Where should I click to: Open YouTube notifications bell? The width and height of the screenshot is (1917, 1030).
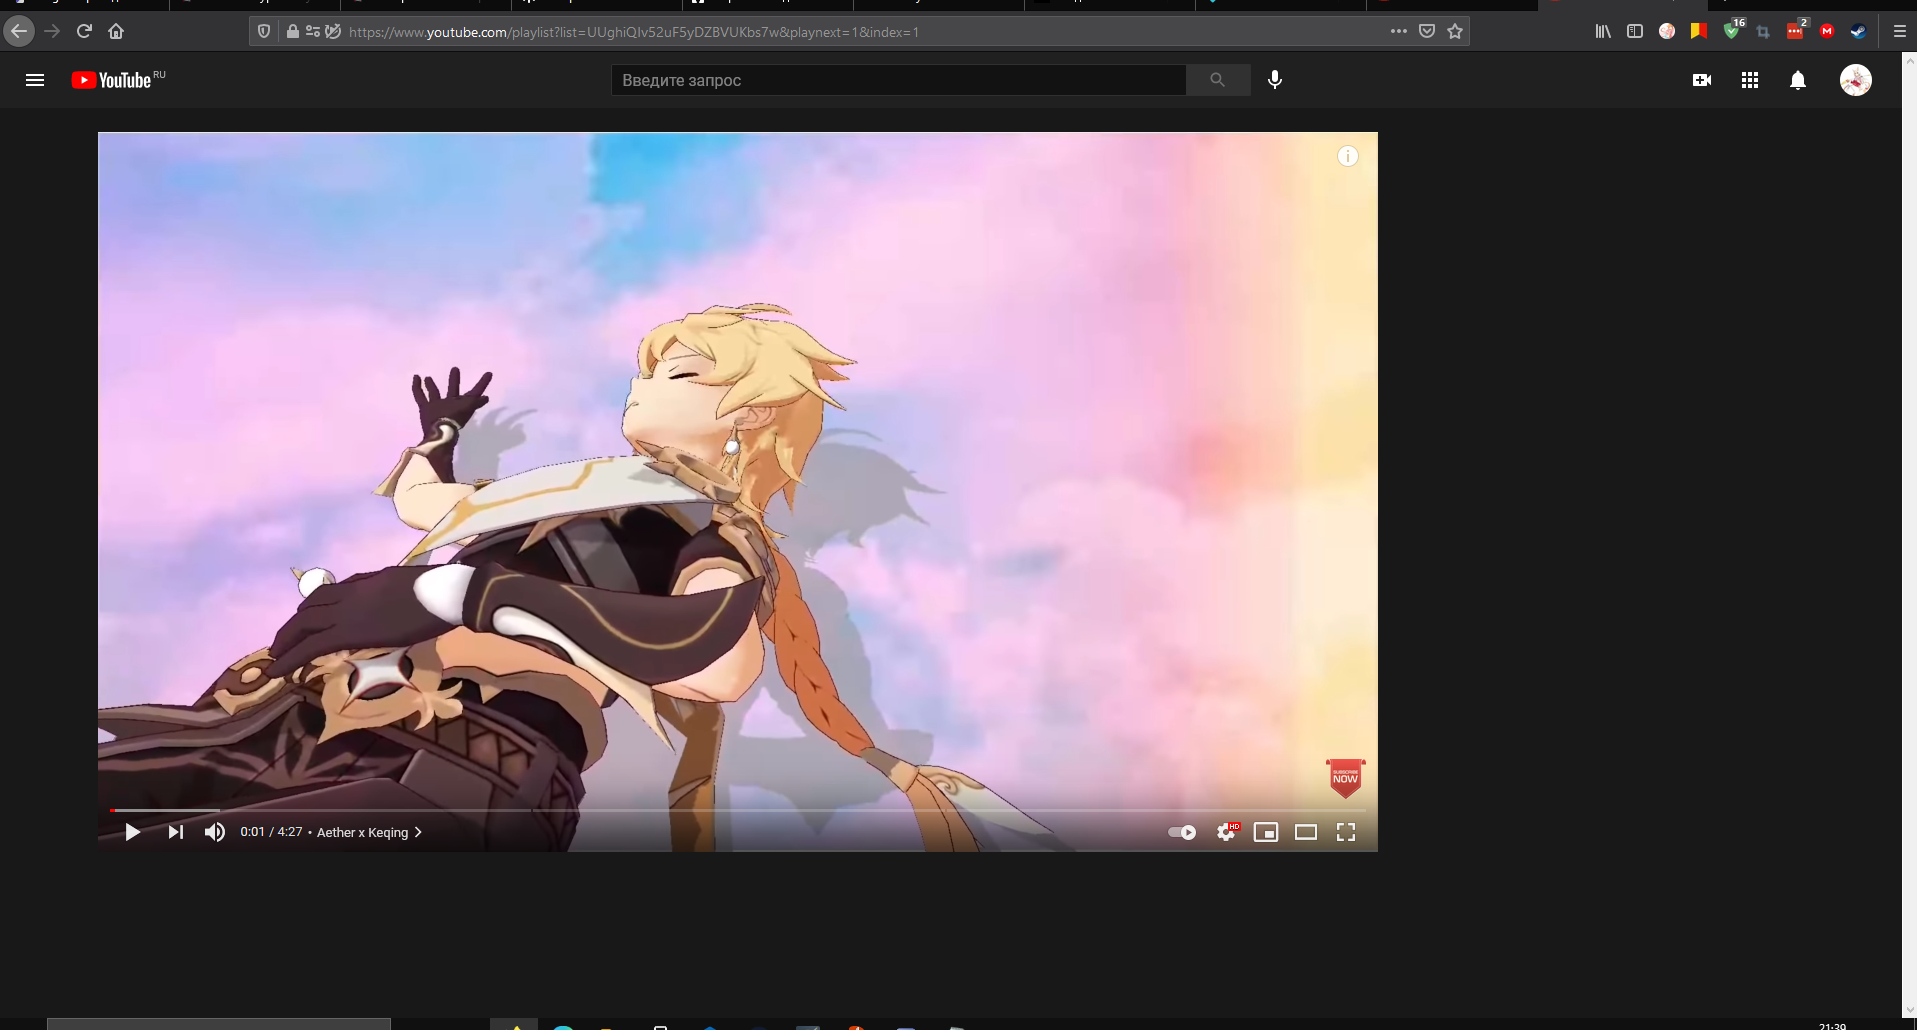[1798, 80]
